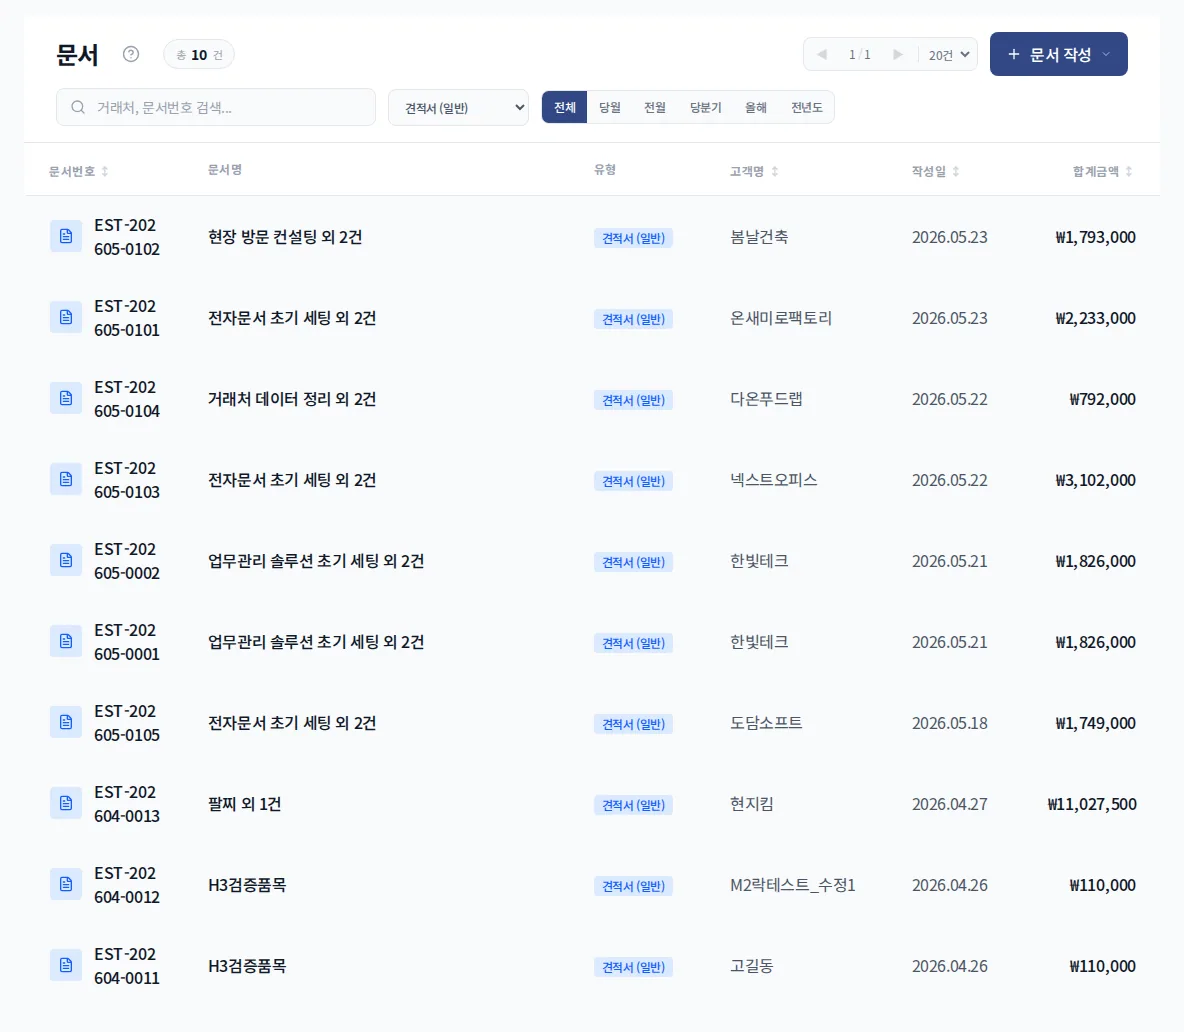Click document number EST-202604-0011
This screenshot has width=1184, height=1032.
click(x=127, y=966)
